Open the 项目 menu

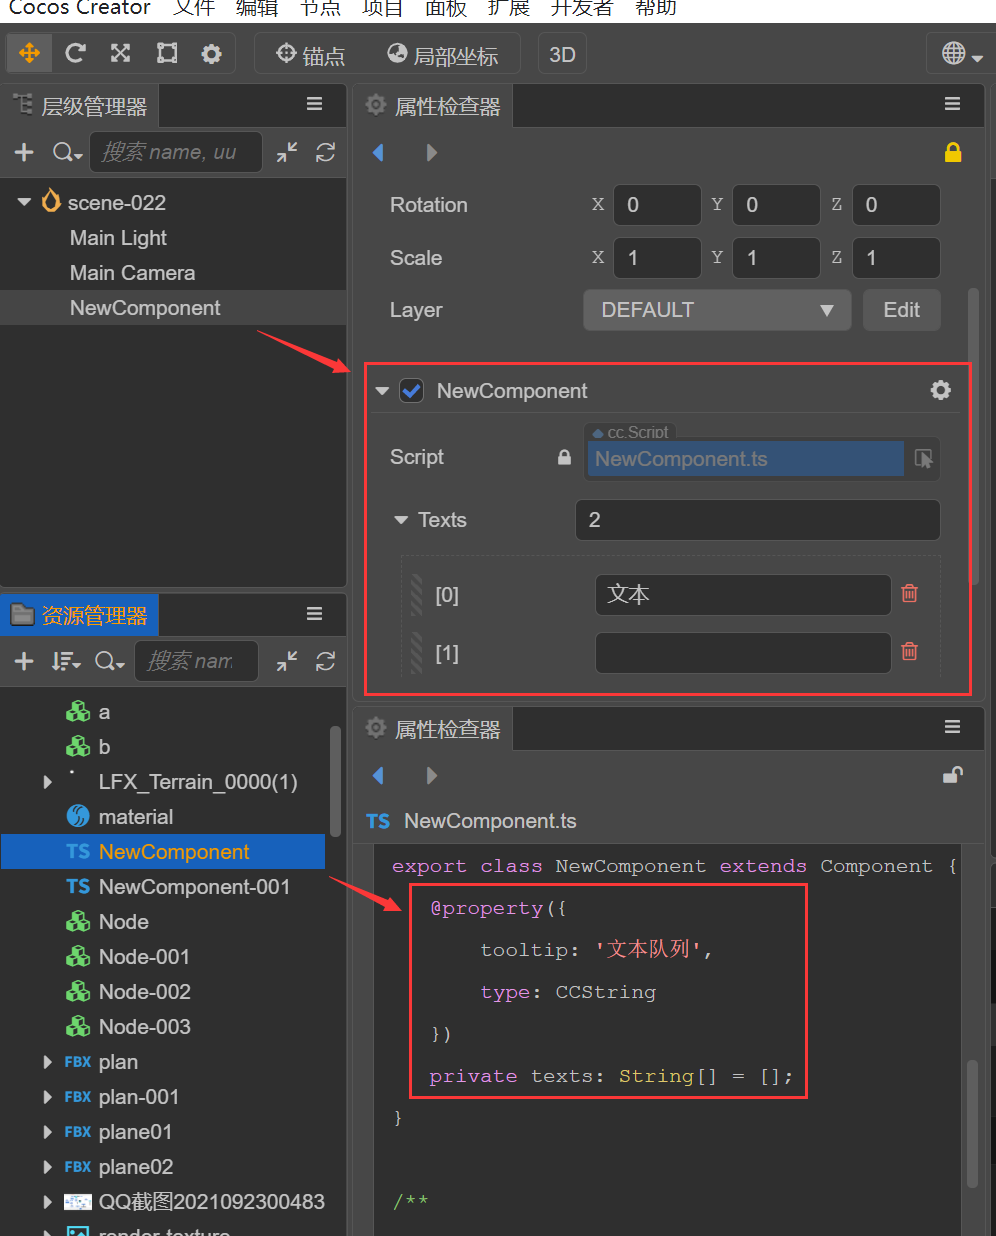tap(382, 8)
